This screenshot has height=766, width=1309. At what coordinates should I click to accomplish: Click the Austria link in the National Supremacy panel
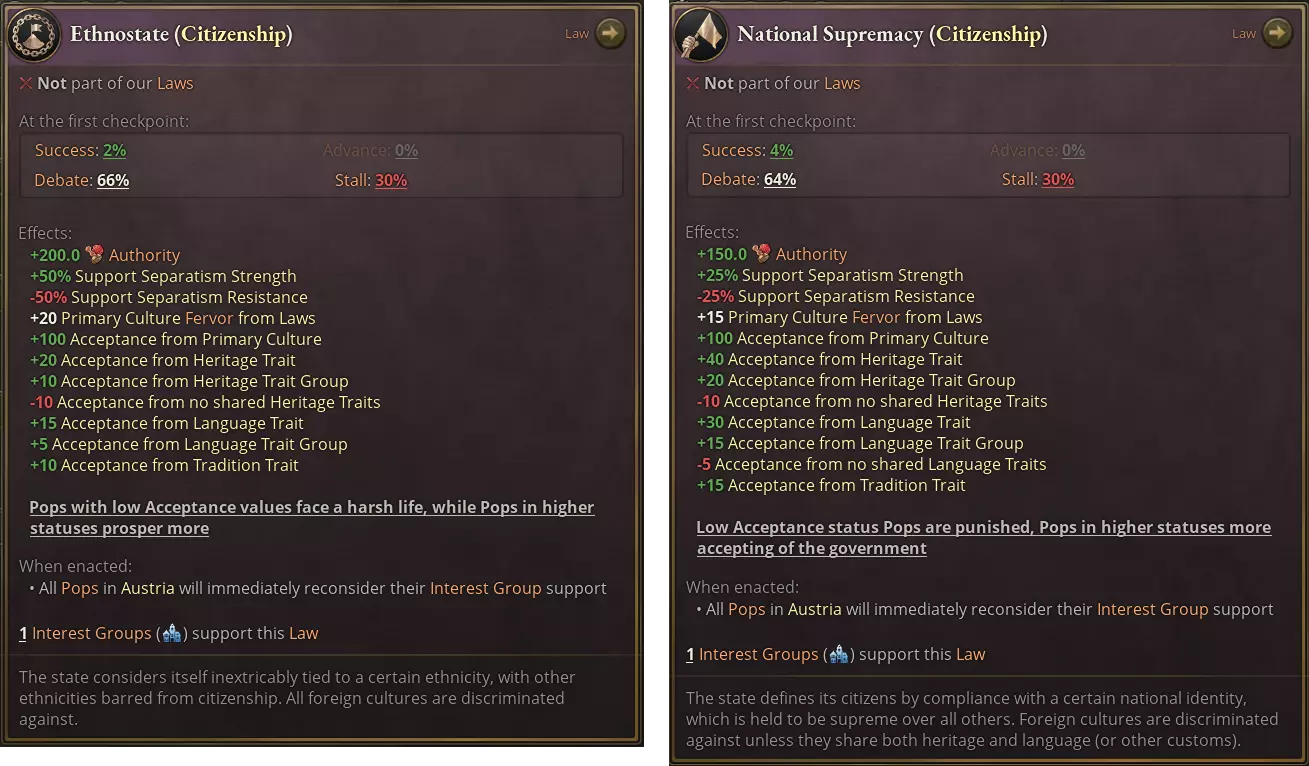click(815, 609)
